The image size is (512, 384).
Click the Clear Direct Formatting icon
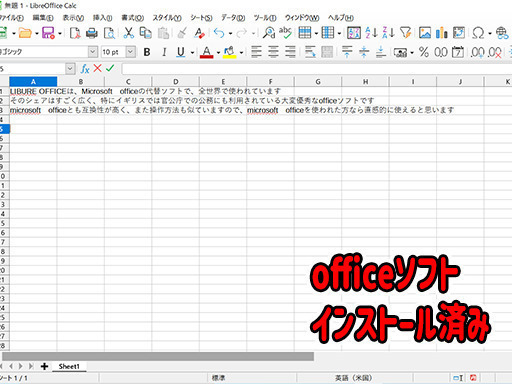pyautogui.click(x=199, y=33)
